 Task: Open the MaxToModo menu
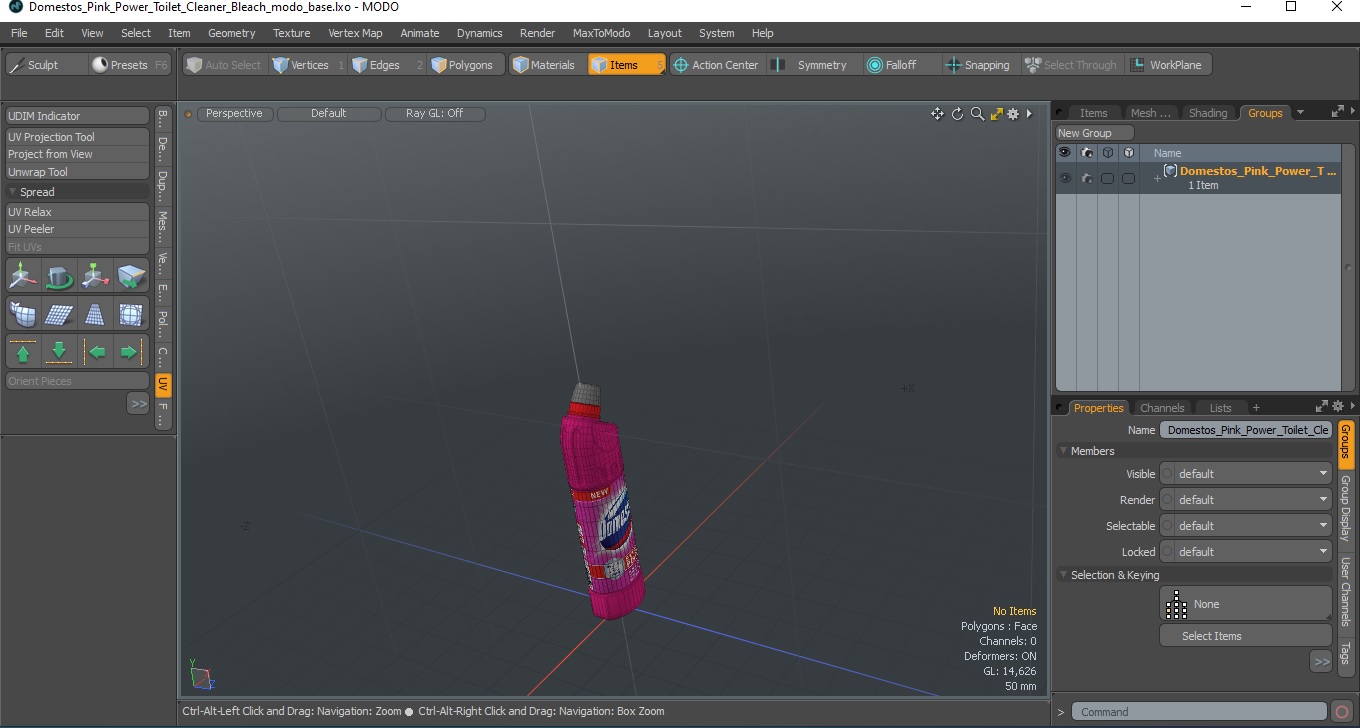[601, 33]
